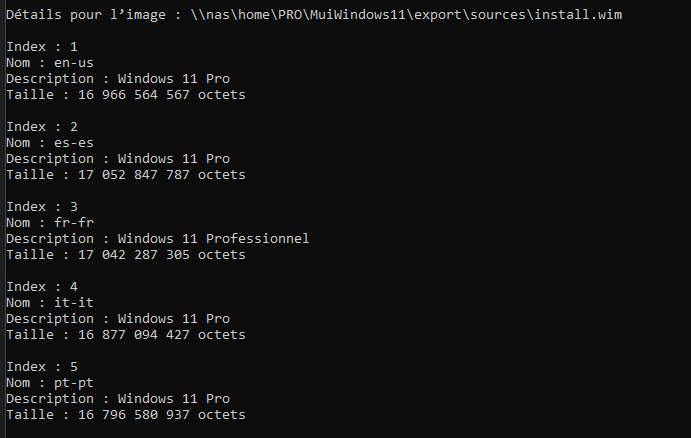The width and height of the screenshot is (691, 438).
Task: Click the 'Index : 3' line
Action: (x=42, y=207)
